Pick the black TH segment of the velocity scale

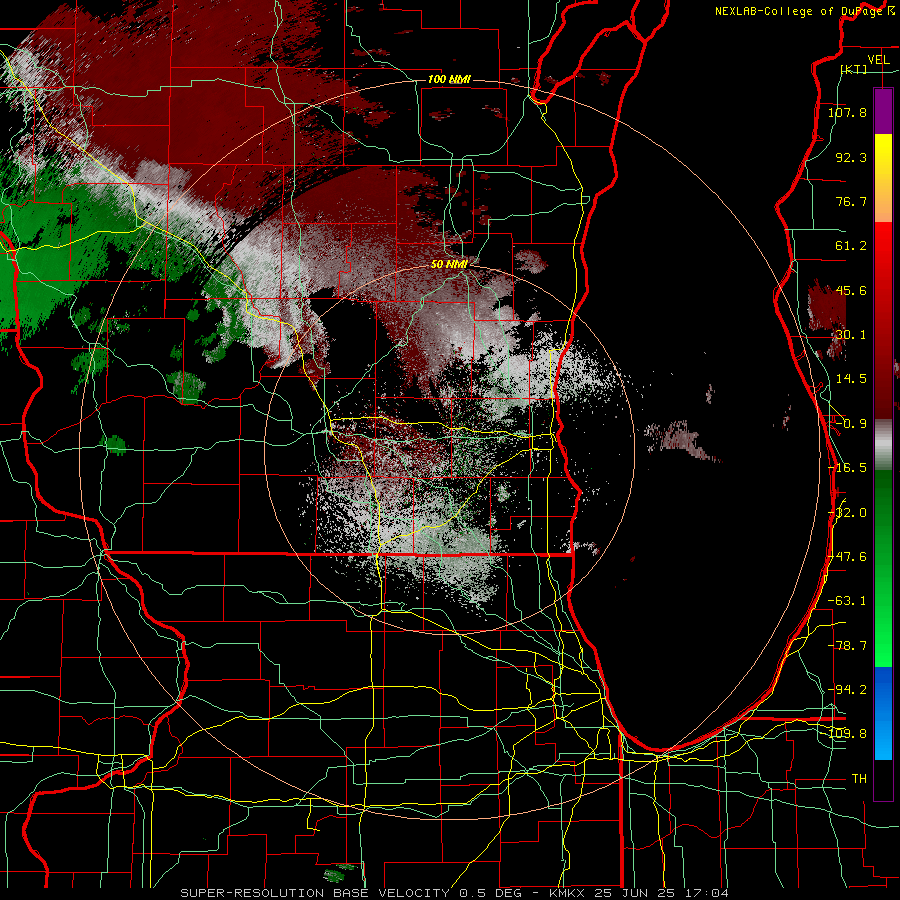(x=883, y=780)
